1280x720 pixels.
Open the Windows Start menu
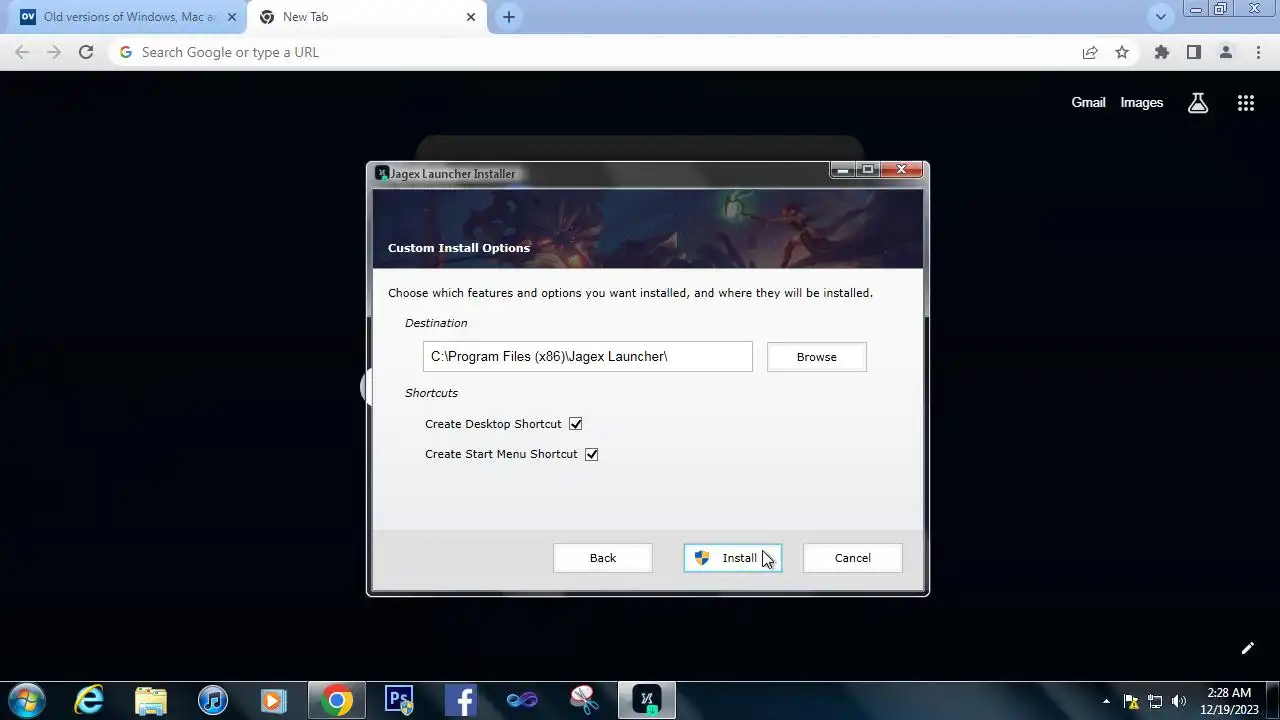(25, 700)
